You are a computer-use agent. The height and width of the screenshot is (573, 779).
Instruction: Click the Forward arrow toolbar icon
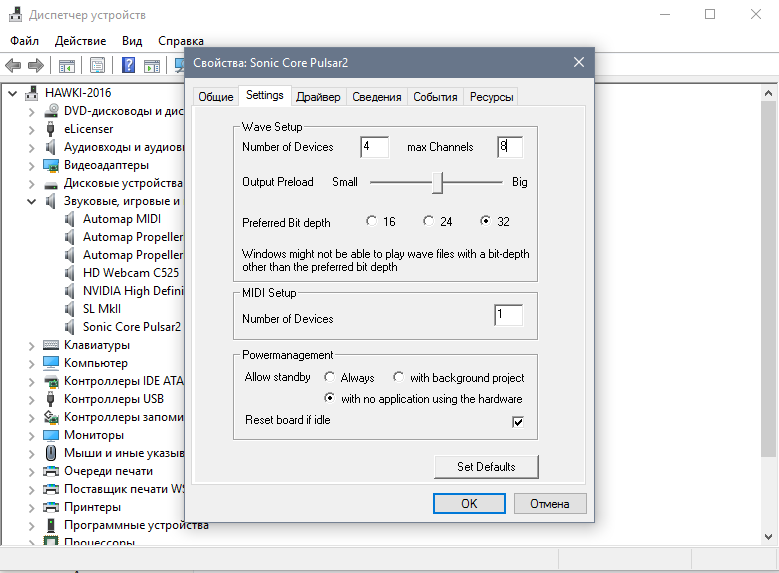point(36,65)
